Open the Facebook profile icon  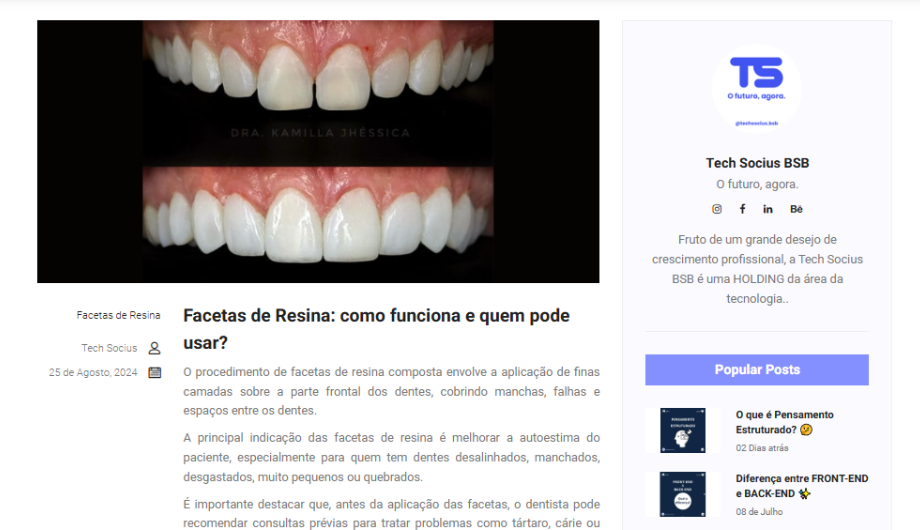[x=742, y=209]
